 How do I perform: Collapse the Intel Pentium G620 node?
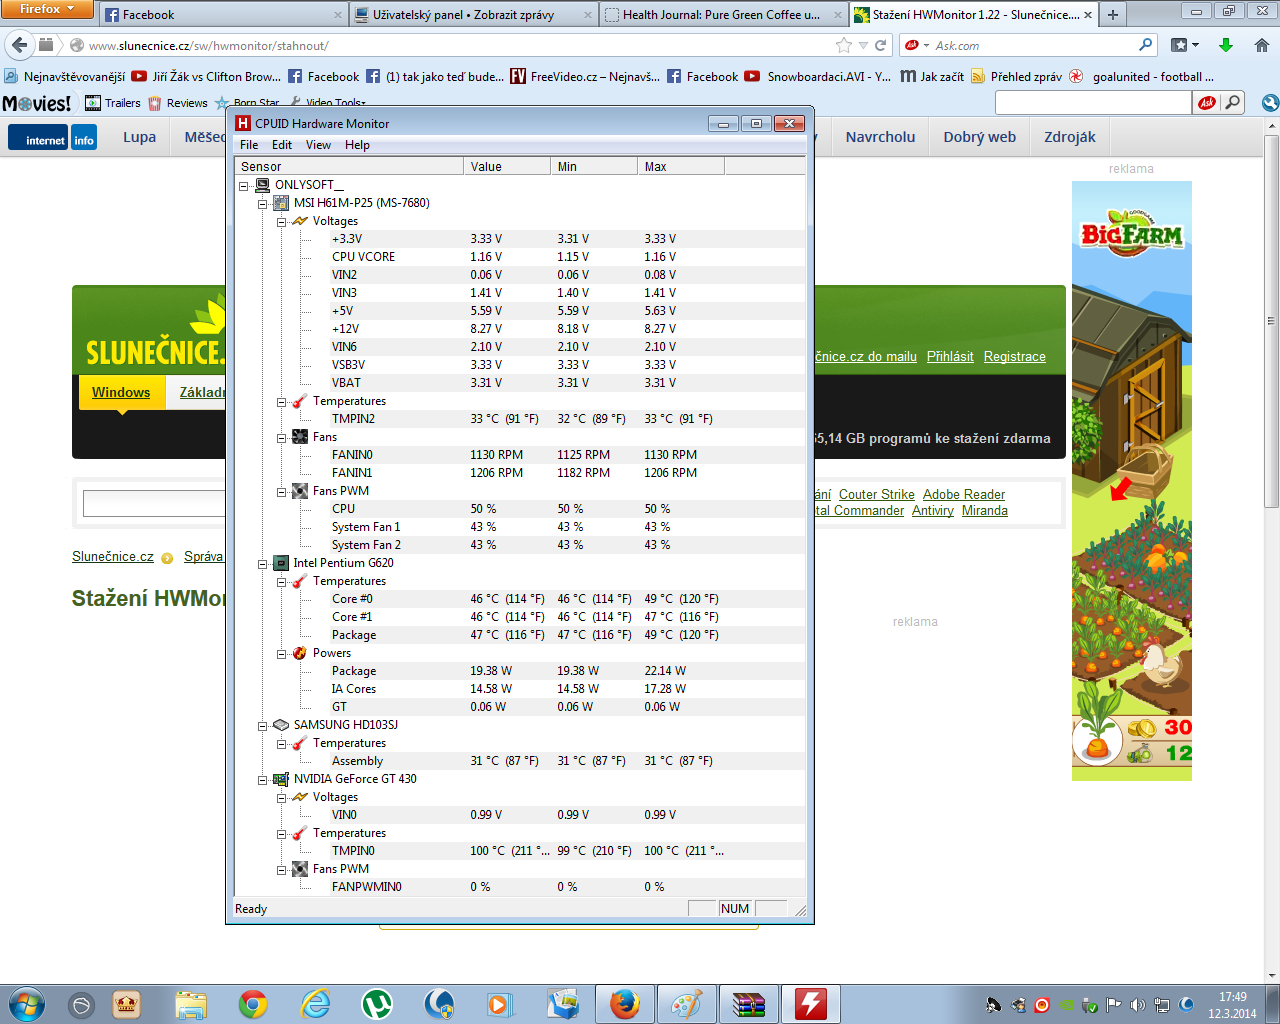263,564
